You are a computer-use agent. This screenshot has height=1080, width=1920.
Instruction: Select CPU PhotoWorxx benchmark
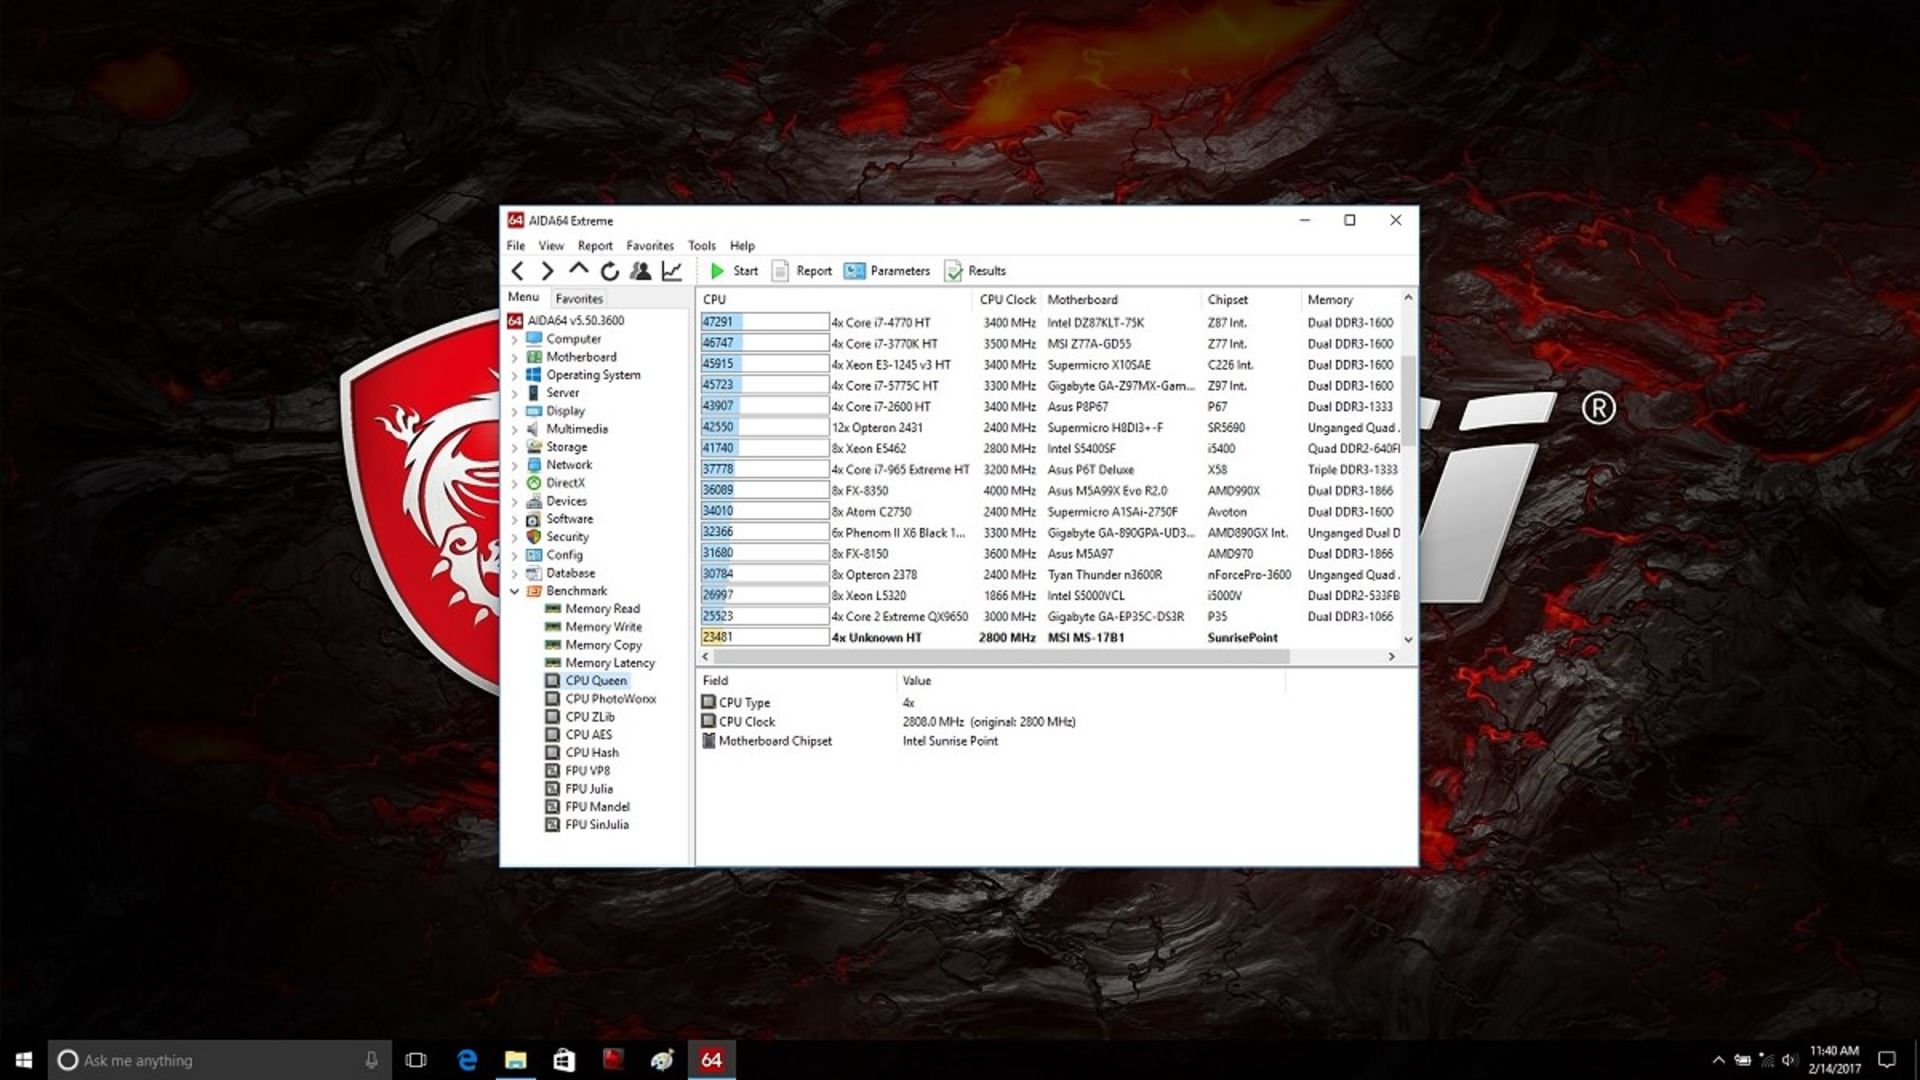coord(610,699)
